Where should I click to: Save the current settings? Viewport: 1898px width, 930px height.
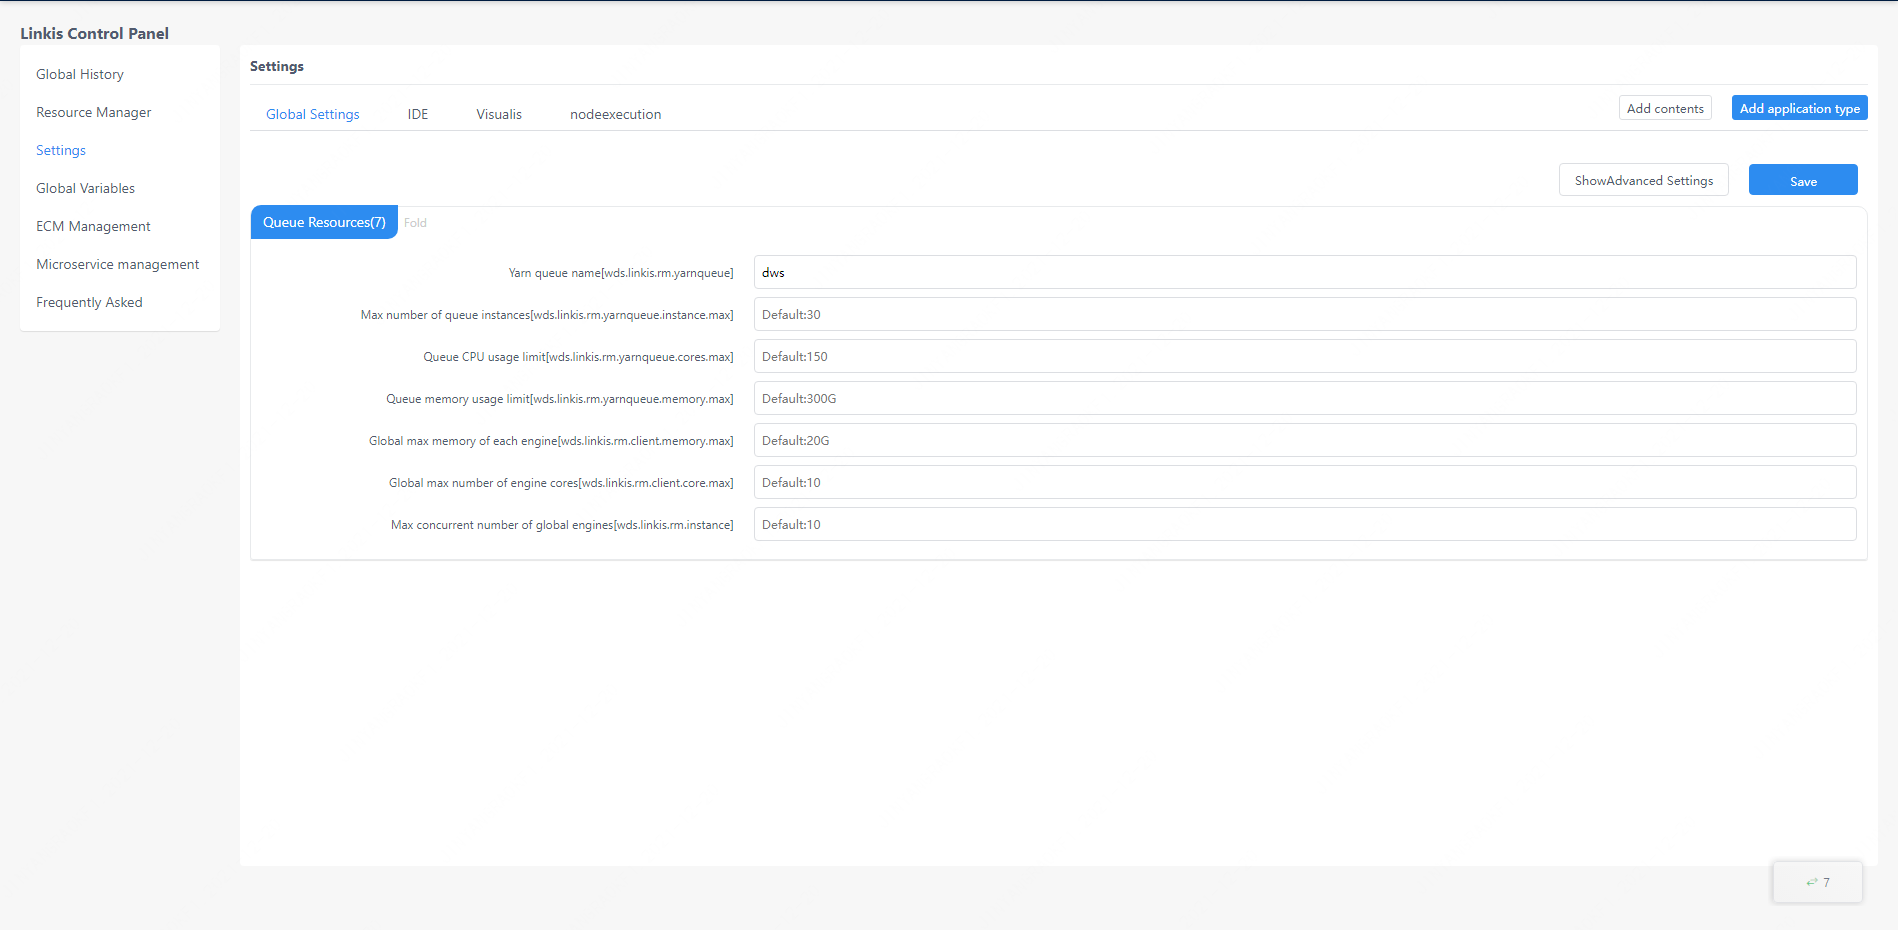click(1802, 180)
